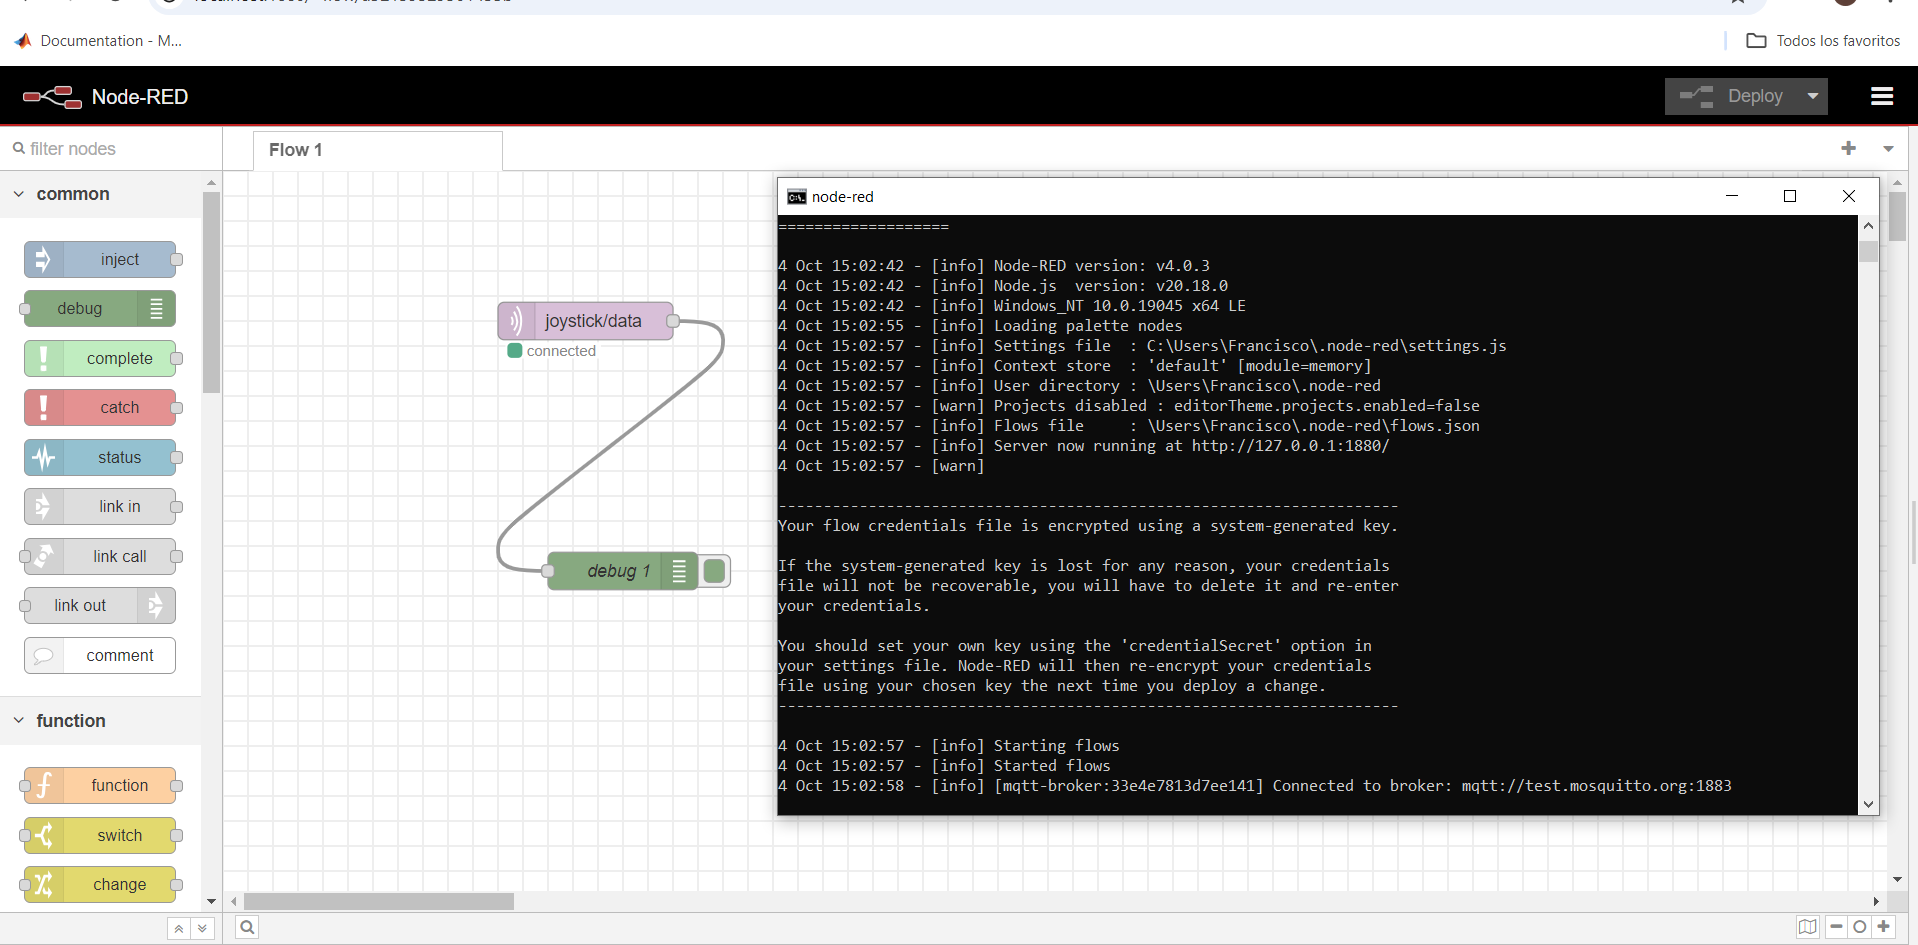
Task: Click the horizontal canvas scrollbar thumb
Action: coord(379,901)
